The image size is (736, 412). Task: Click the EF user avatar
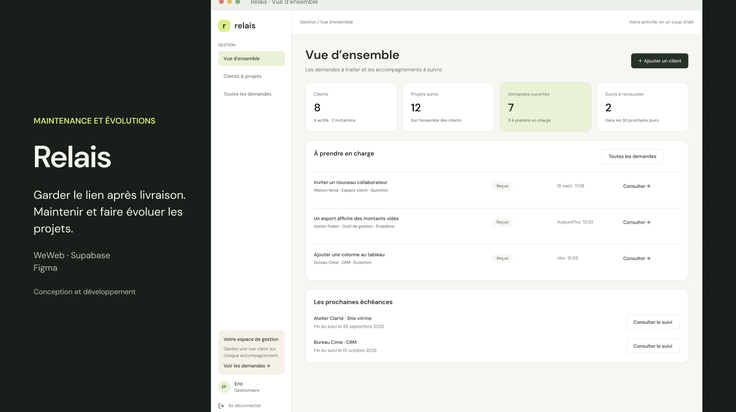tap(224, 387)
